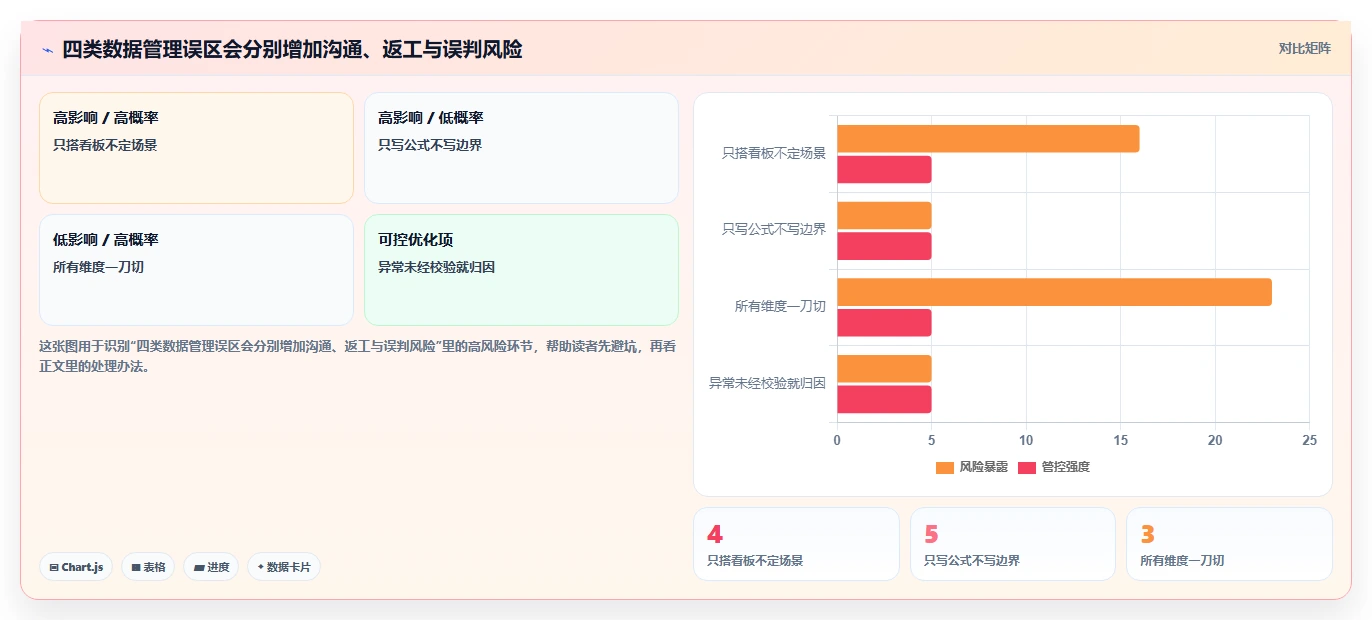The width and height of the screenshot is (1372, 620).
Task: Click orange bar for 只搭看板不定场景
Action: (988, 139)
